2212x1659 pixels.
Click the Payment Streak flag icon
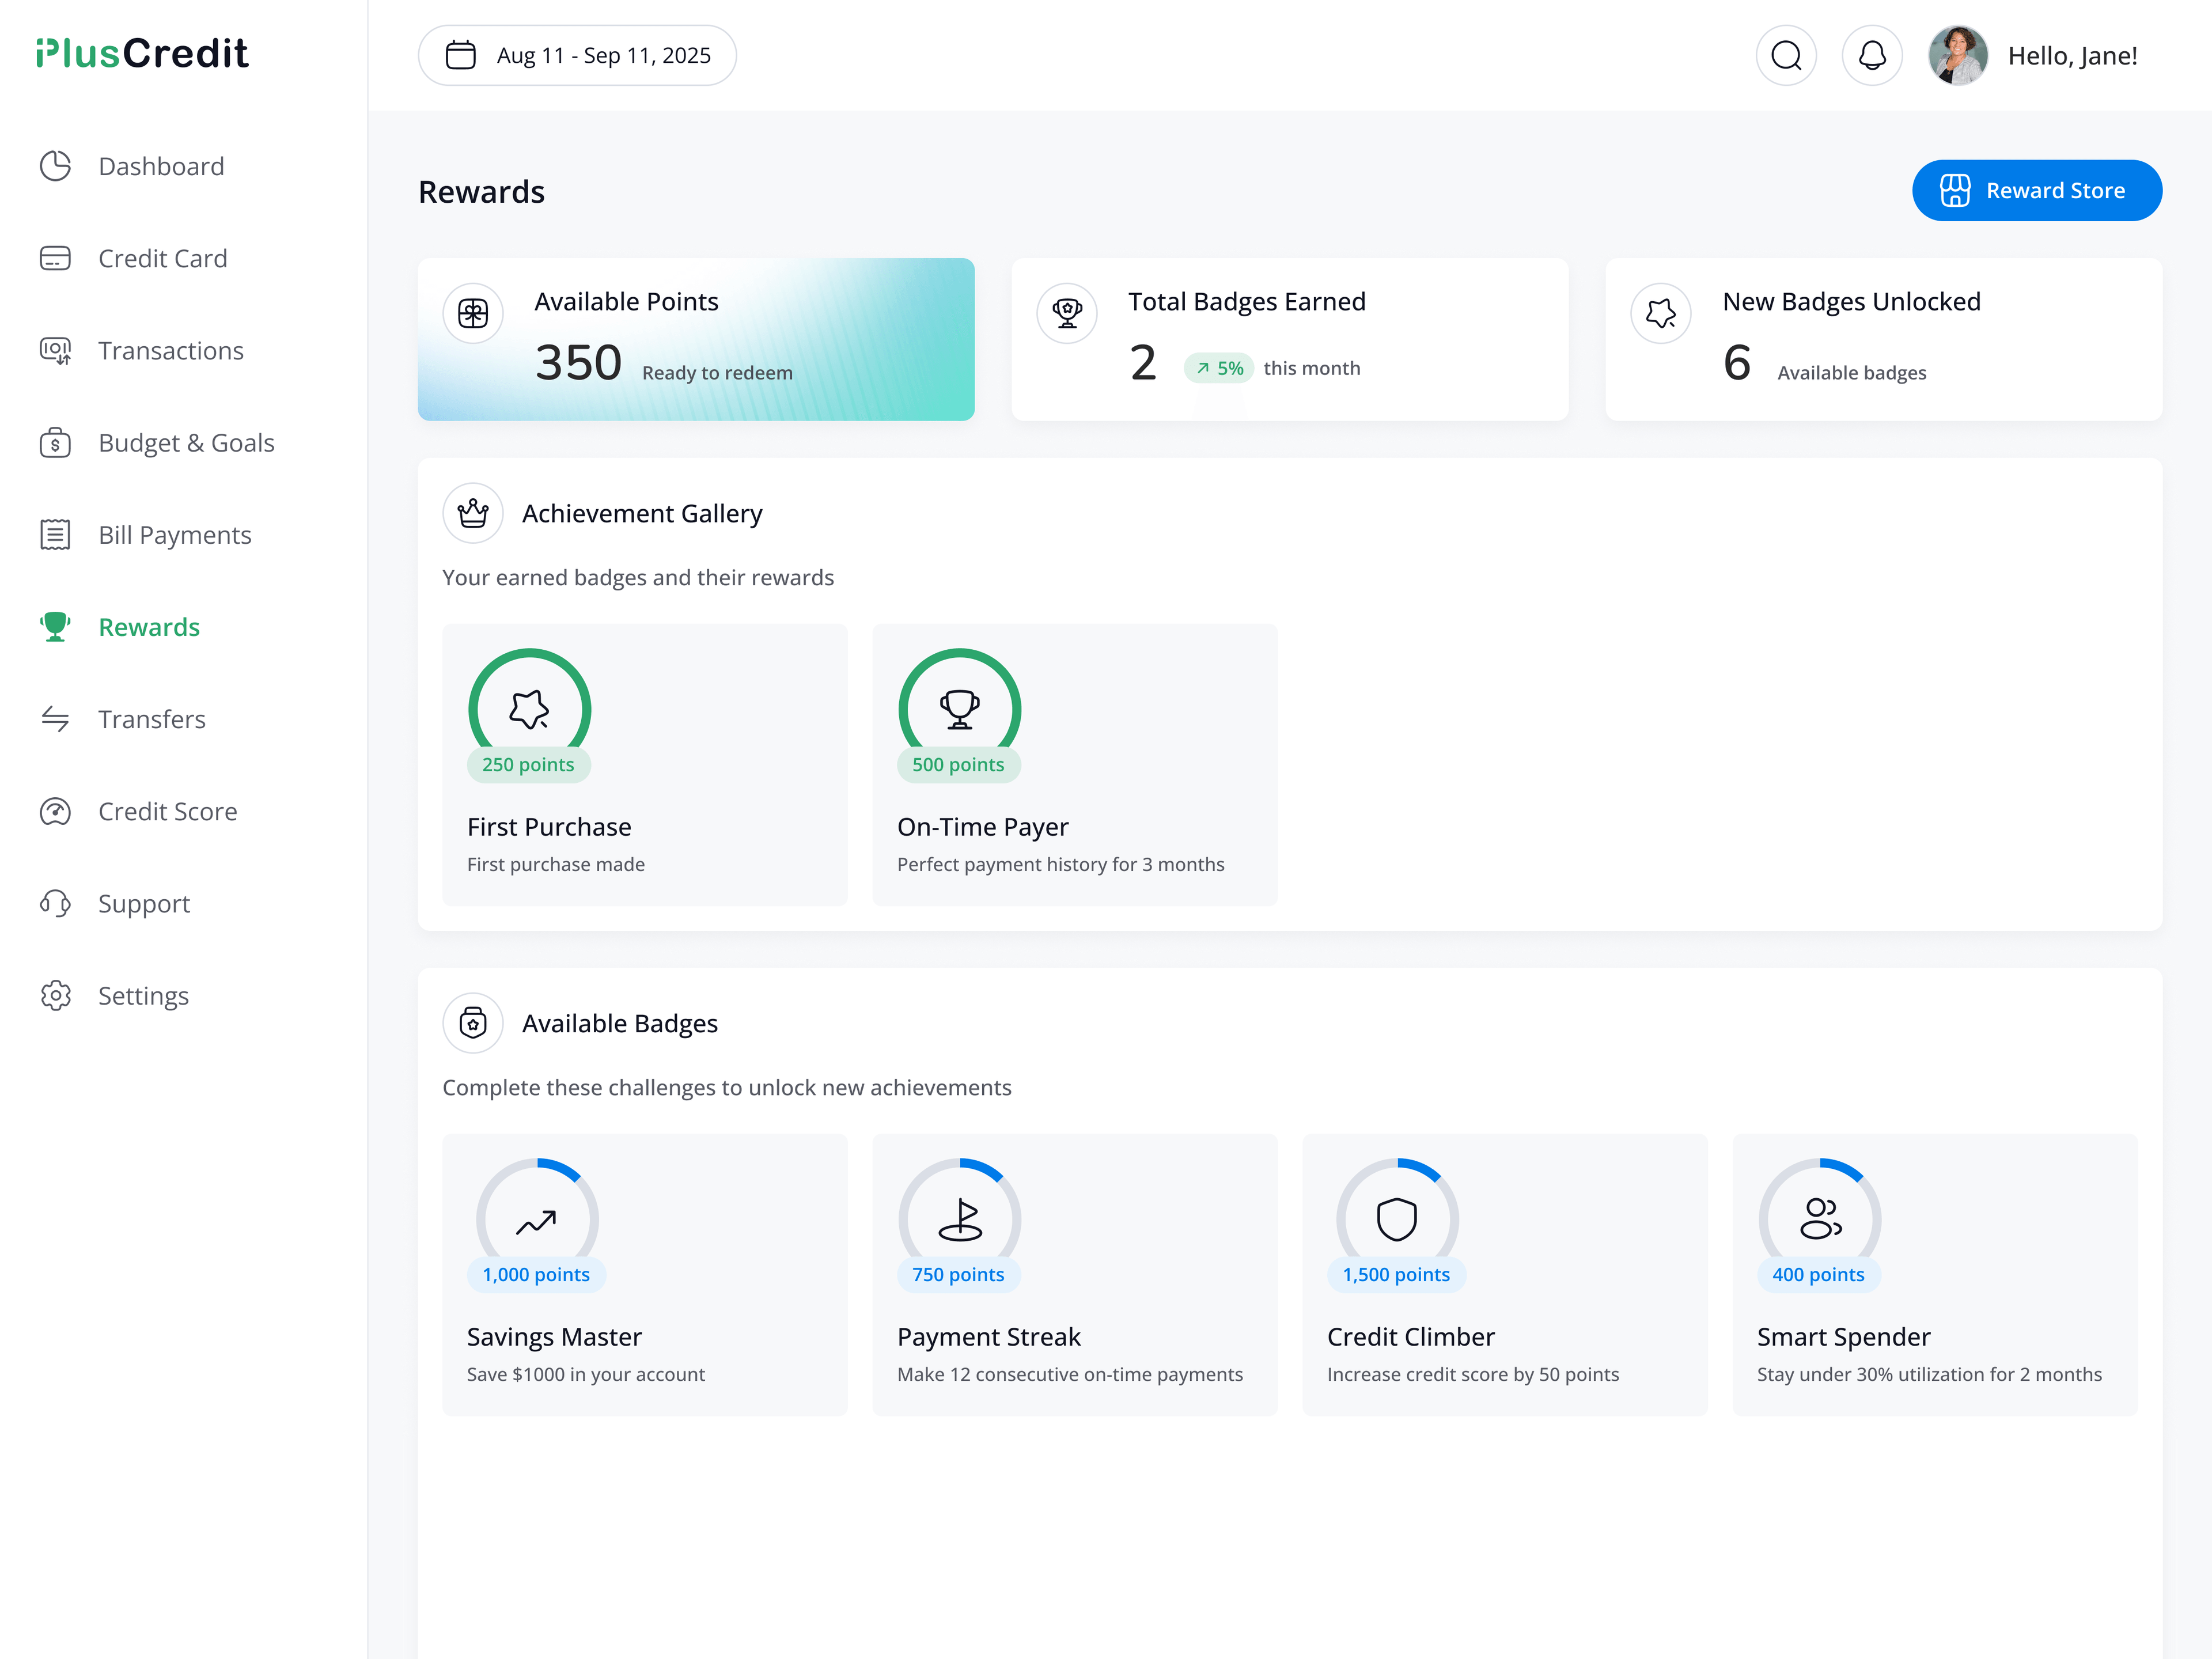click(x=960, y=1220)
